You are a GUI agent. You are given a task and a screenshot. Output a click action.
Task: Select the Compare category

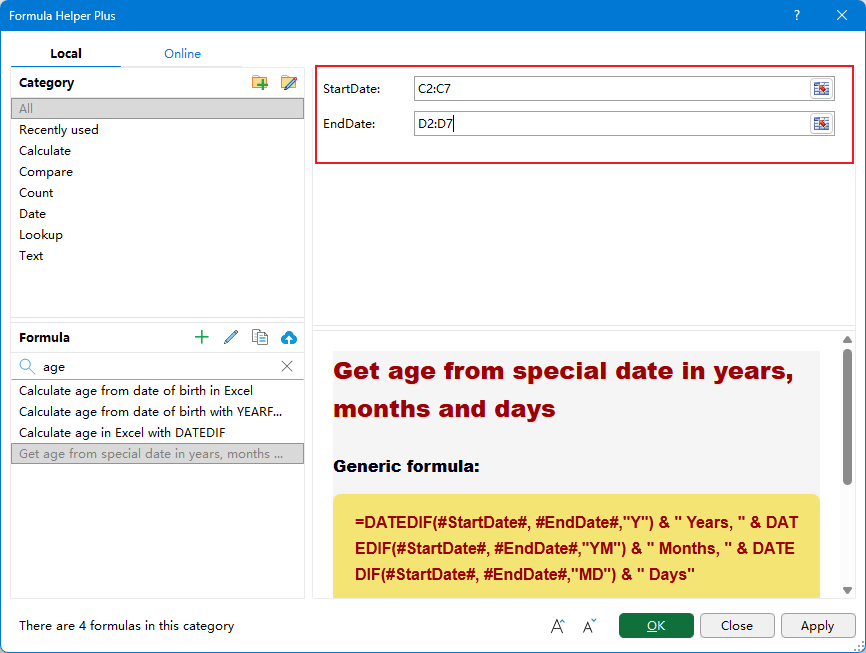[157, 172]
